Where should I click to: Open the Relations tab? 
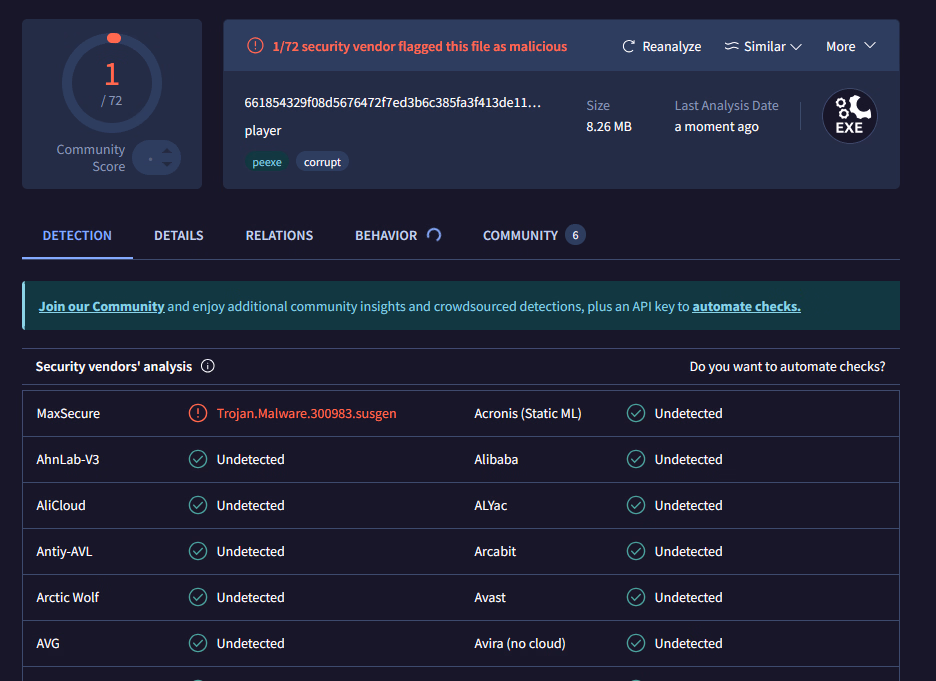click(x=279, y=236)
